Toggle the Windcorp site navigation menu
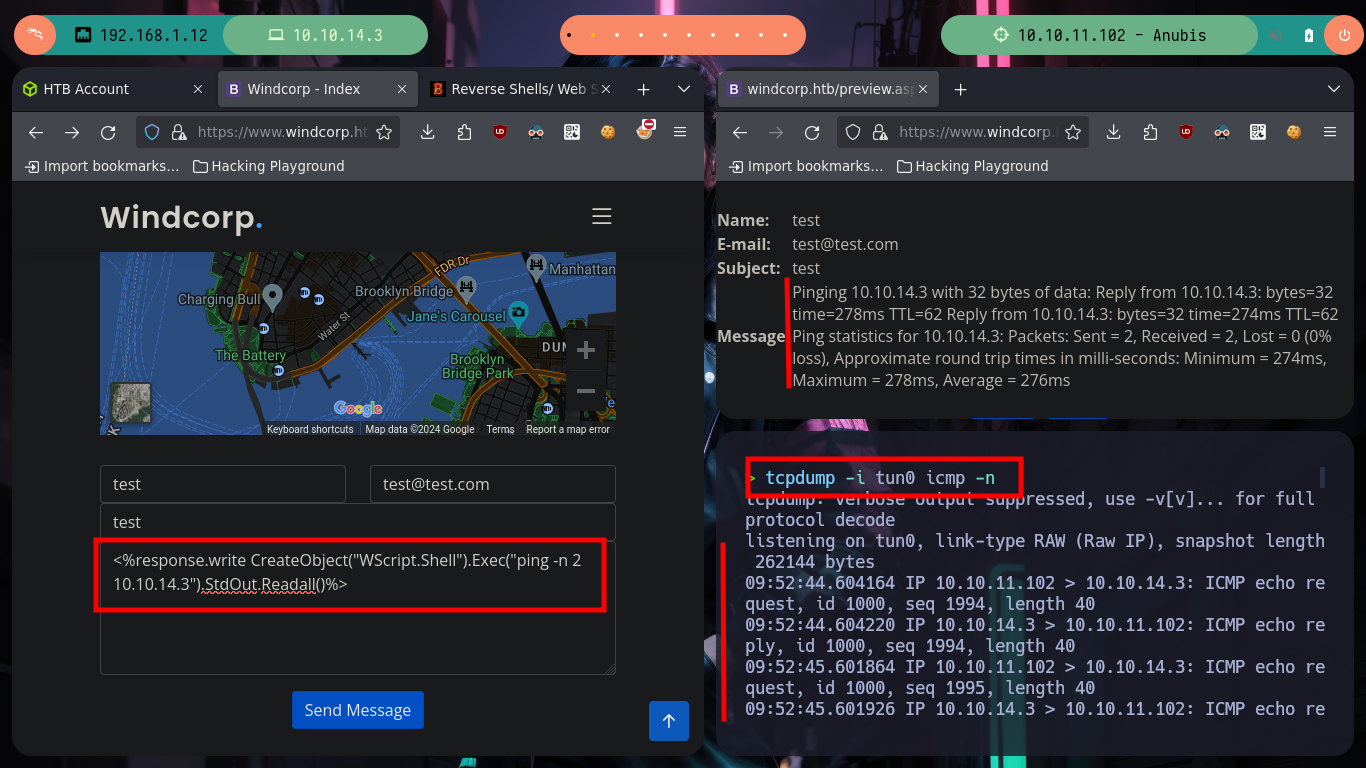The image size is (1366, 768). (601, 217)
